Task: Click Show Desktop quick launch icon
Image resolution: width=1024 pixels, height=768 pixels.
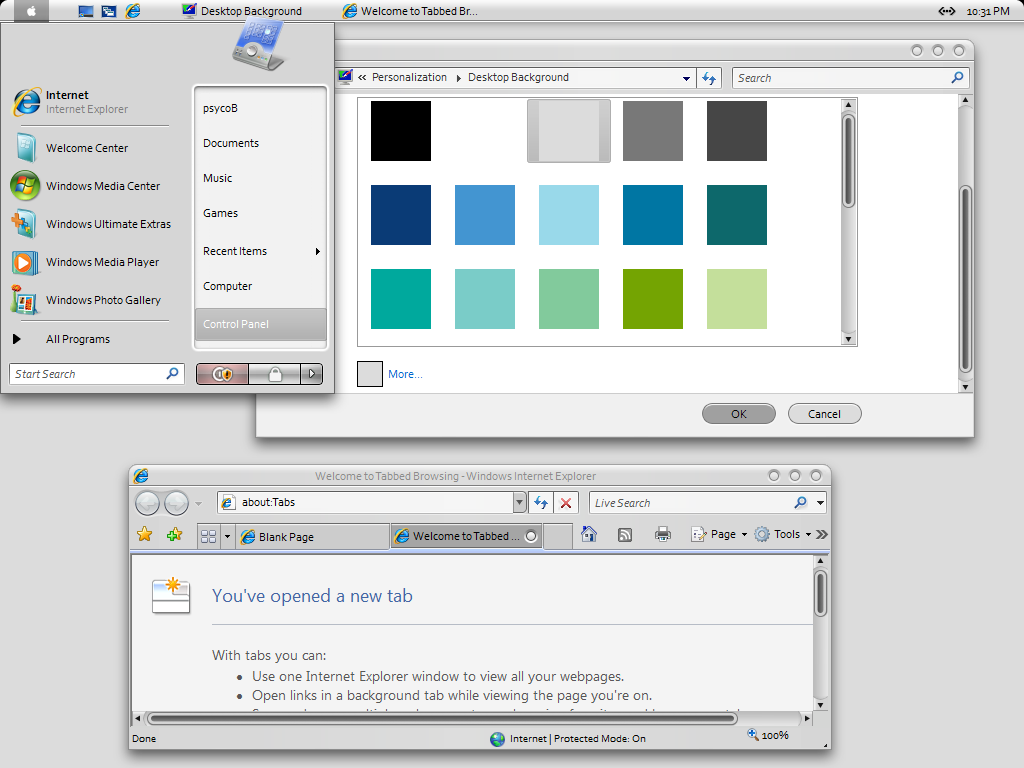Action: click(86, 11)
